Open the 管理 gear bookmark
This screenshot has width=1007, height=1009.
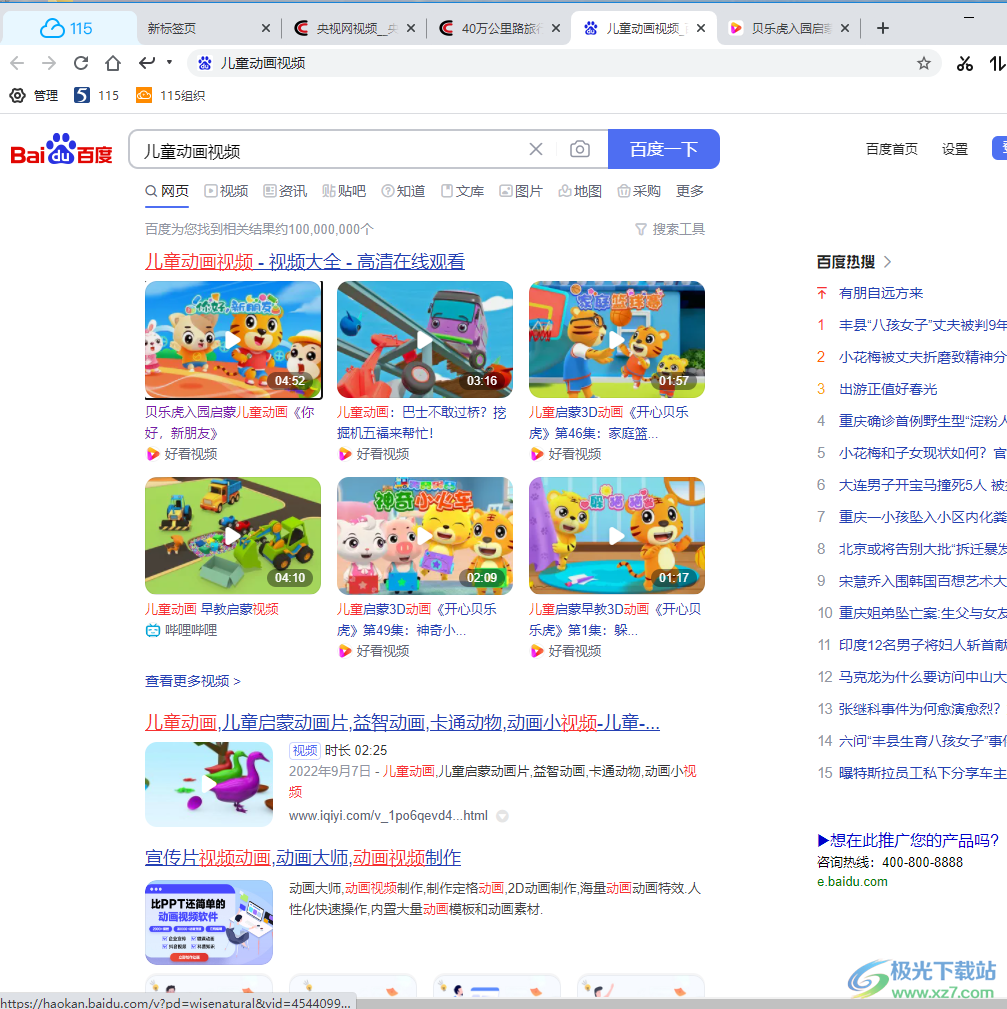pos(33,96)
